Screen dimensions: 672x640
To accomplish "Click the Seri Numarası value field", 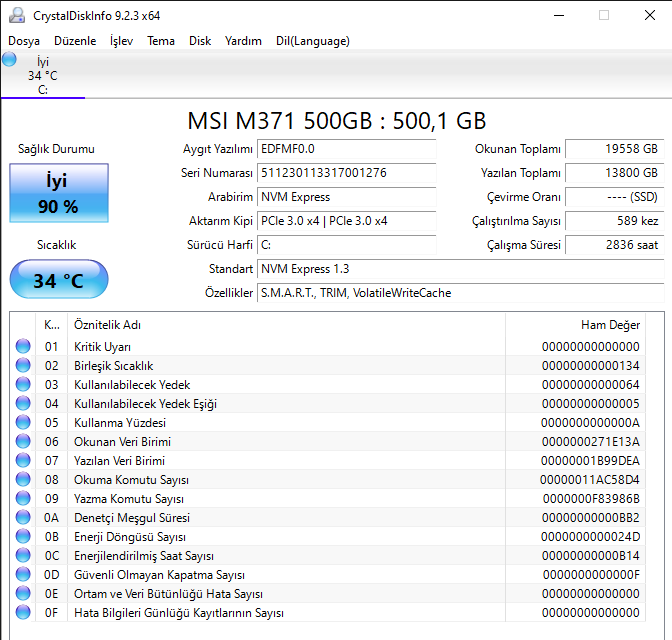I will click(346, 173).
